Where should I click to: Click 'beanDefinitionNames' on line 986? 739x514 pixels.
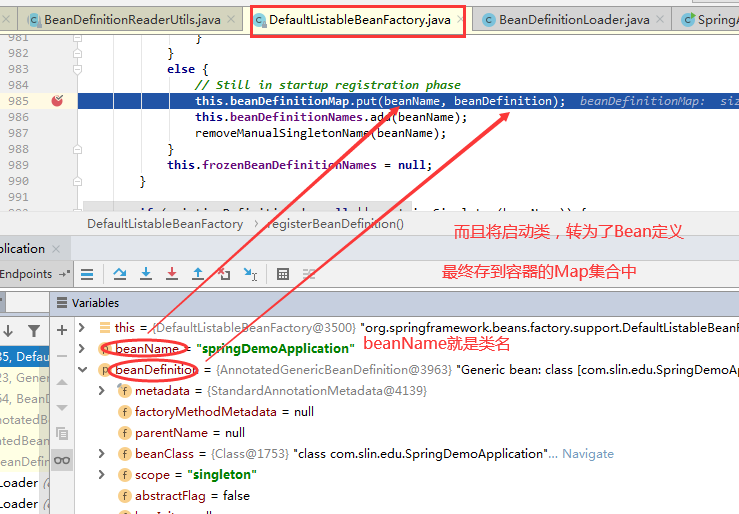tap(296, 117)
